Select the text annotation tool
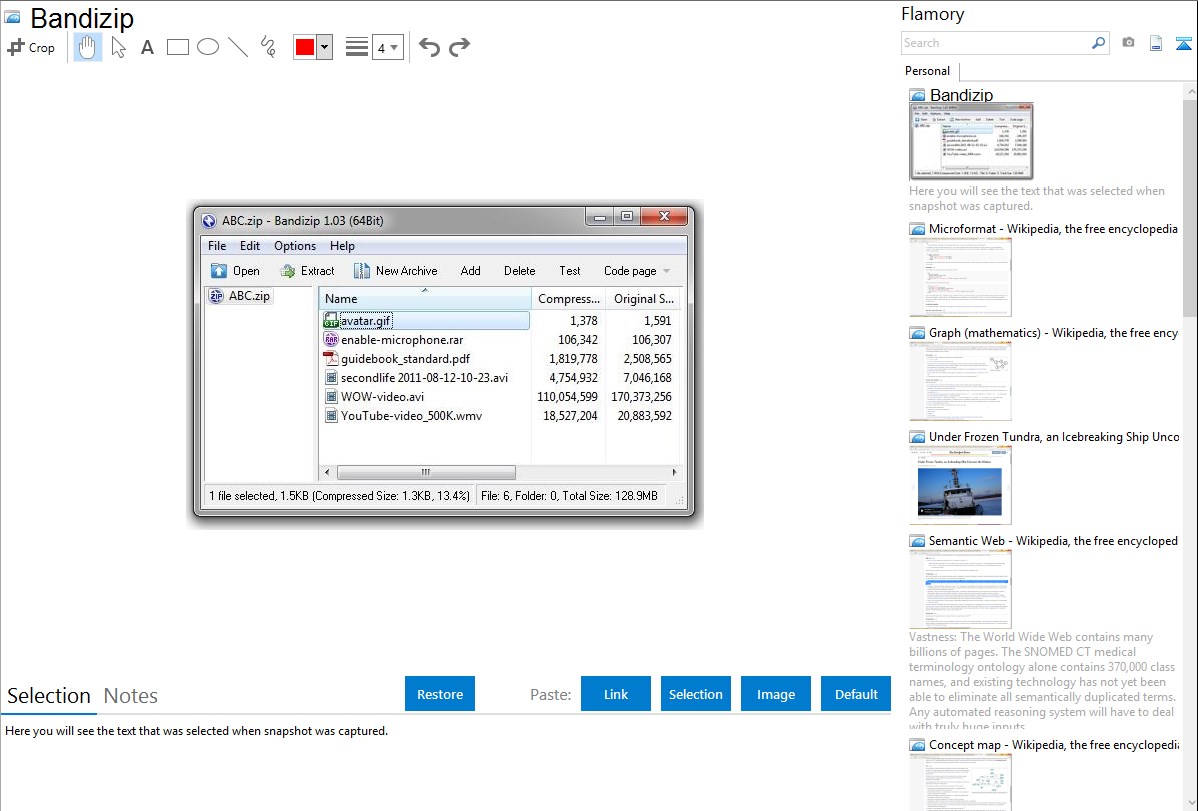This screenshot has height=811, width=1198. (x=147, y=47)
